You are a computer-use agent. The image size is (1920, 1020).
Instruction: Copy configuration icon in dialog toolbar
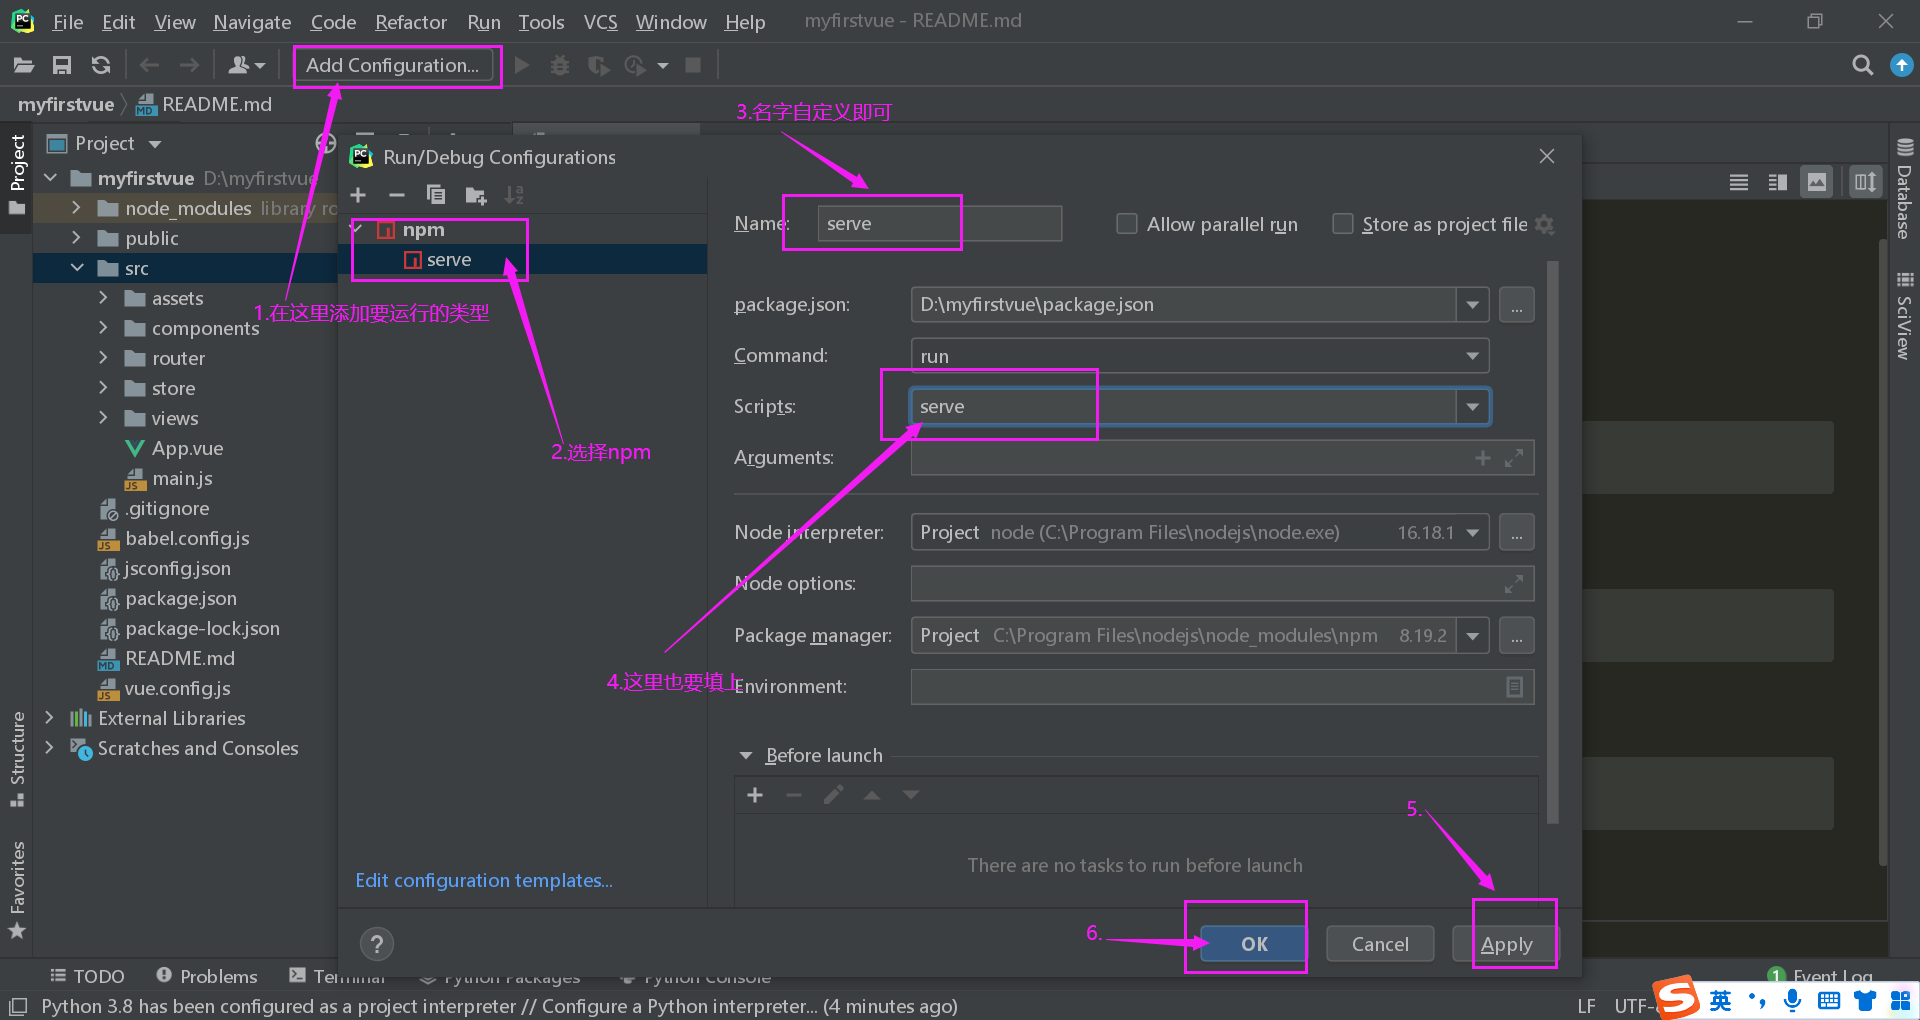click(436, 195)
